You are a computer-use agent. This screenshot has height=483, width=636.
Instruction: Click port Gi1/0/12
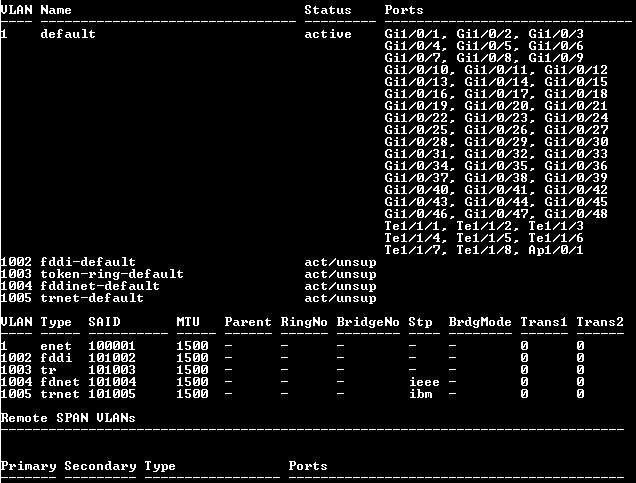click(576, 70)
